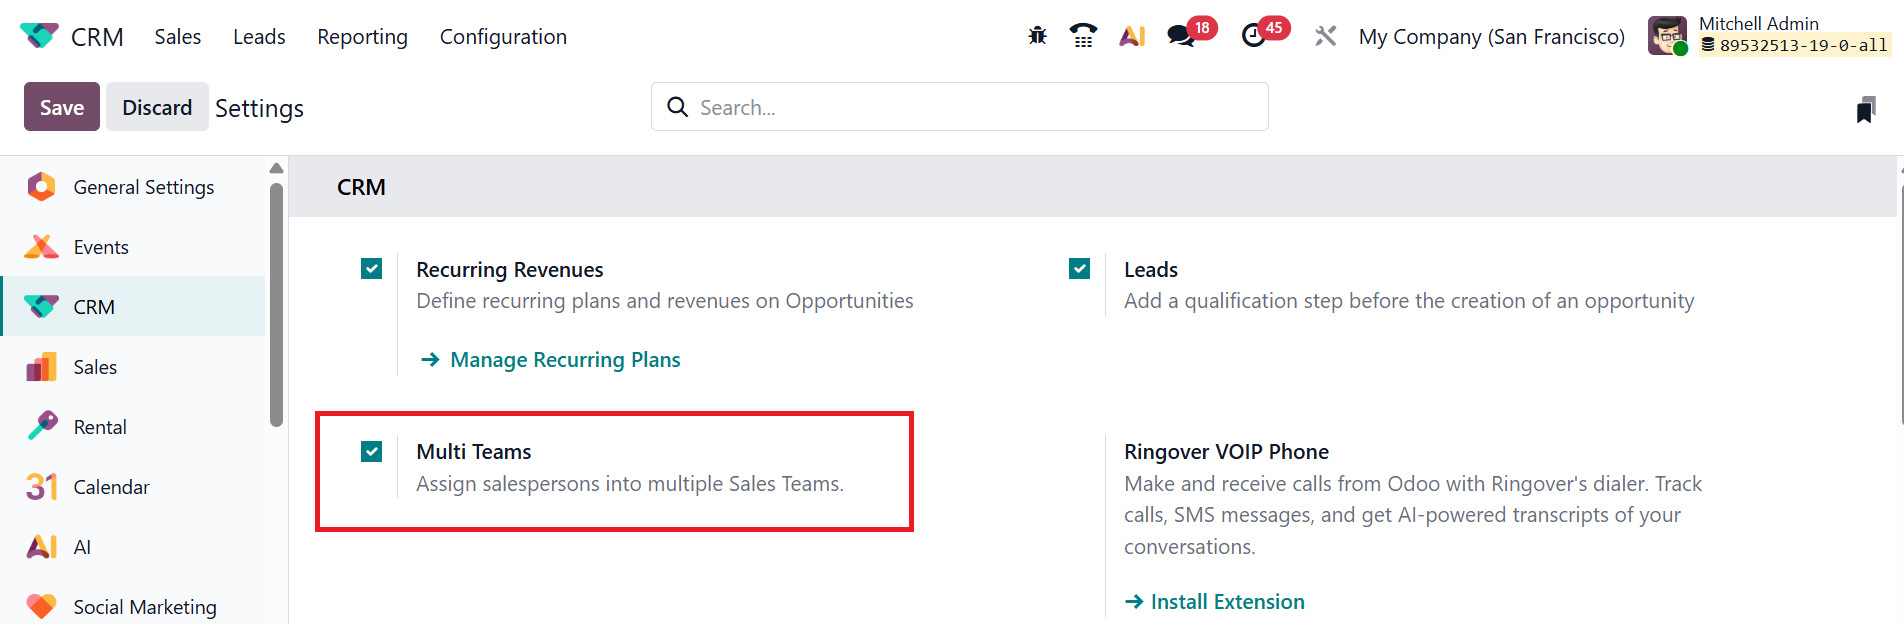Click the bookmark icon near the search bar
Image resolution: width=1904 pixels, height=624 pixels.
coord(1865,109)
